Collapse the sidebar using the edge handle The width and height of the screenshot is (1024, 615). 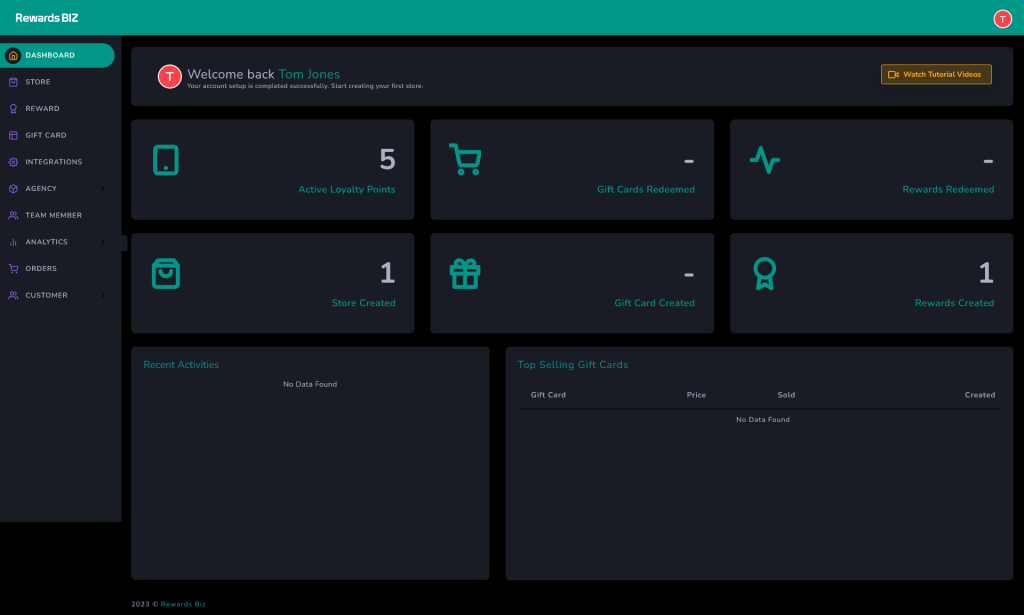pyautogui.click(x=124, y=242)
